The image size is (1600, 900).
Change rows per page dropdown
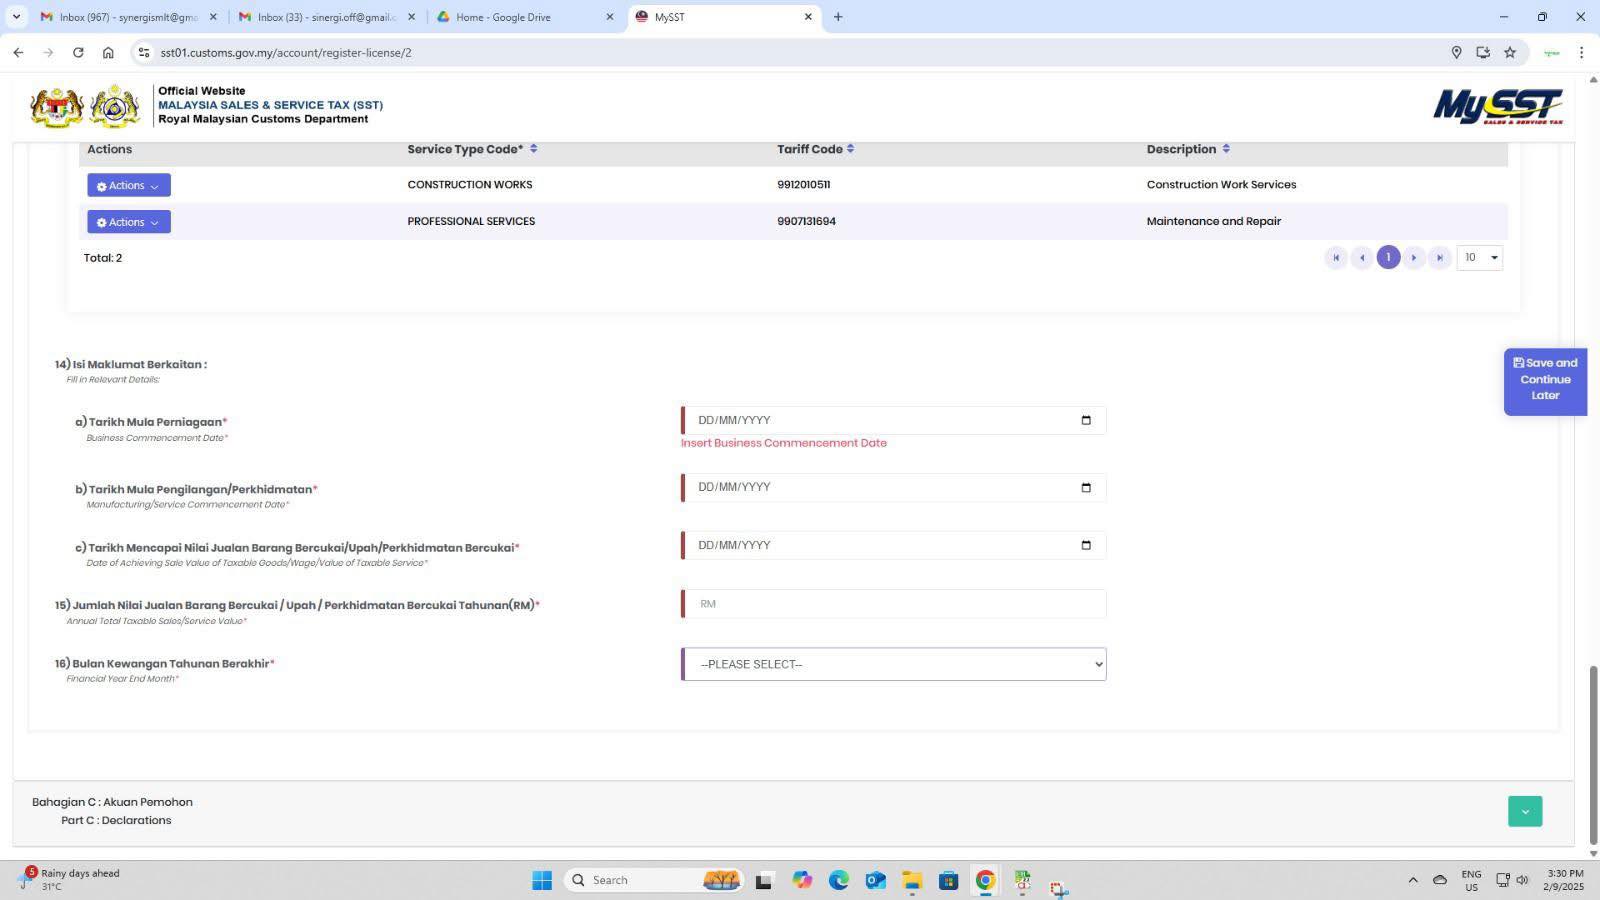(x=1480, y=258)
